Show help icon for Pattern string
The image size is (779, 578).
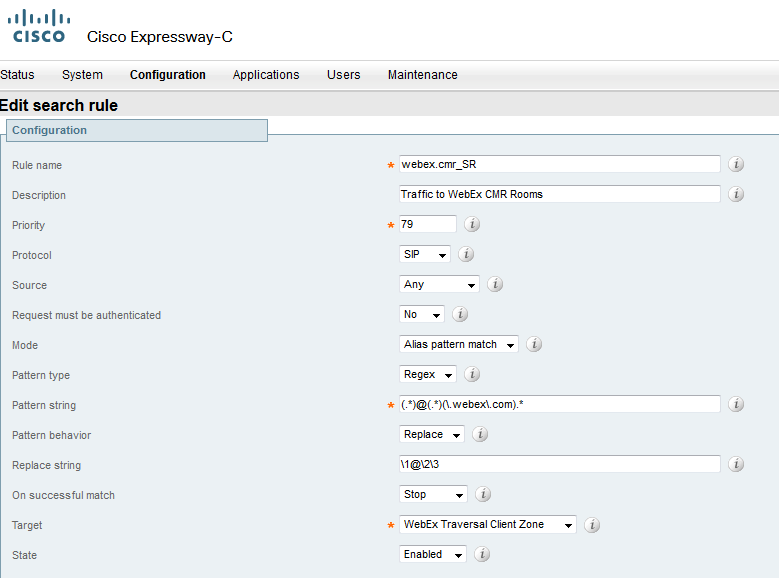click(736, 404)
